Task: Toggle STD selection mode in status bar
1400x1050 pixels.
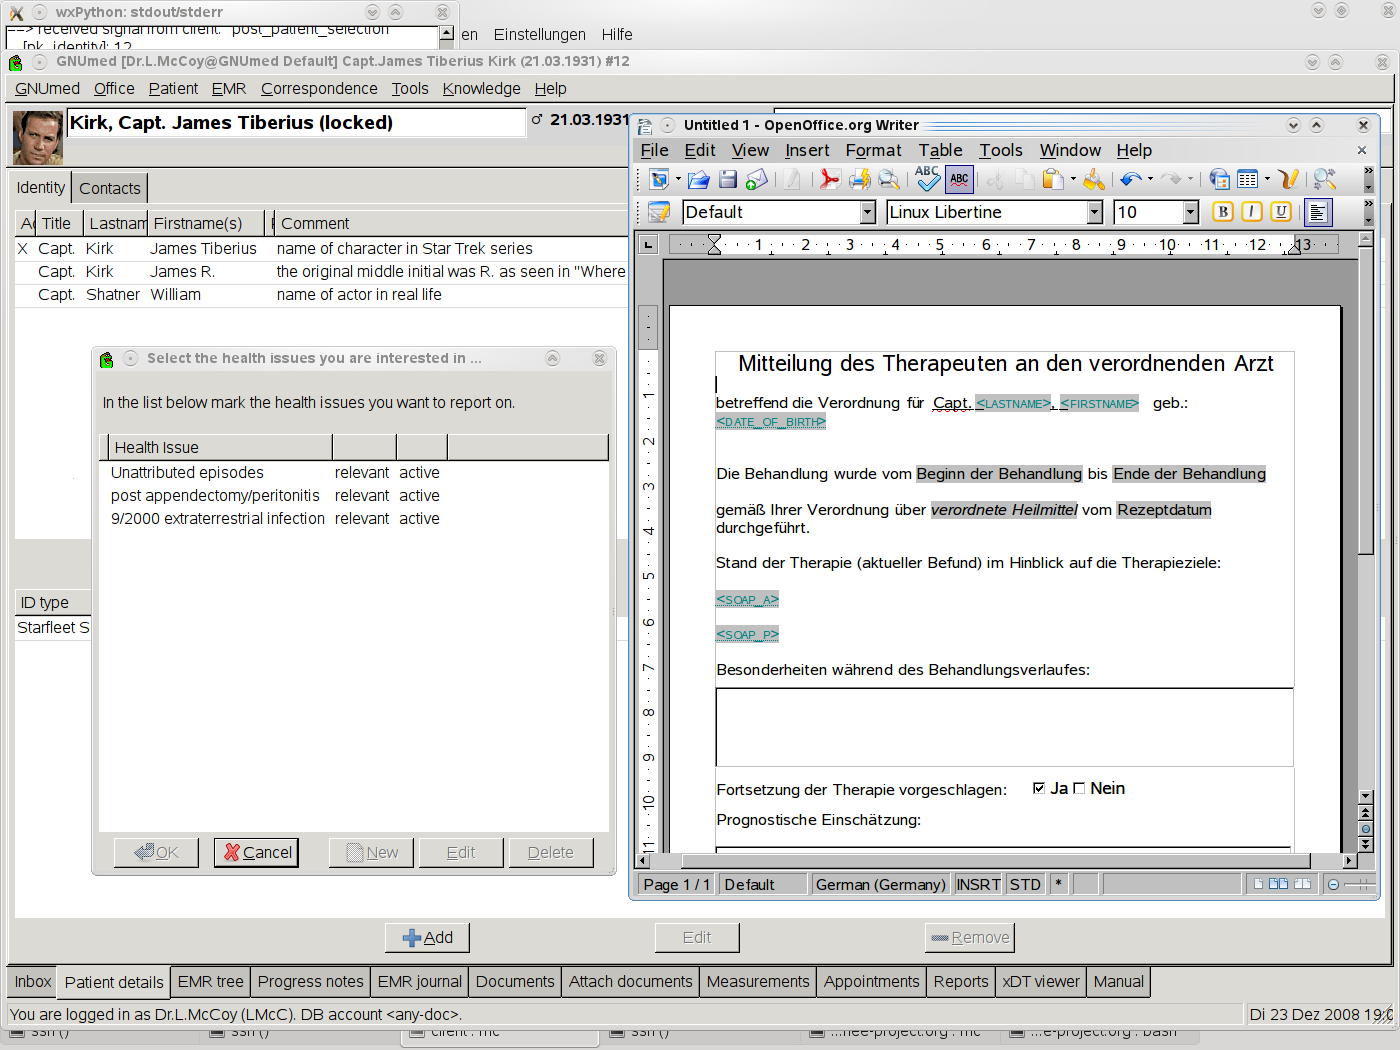Action: (1025, 884)
